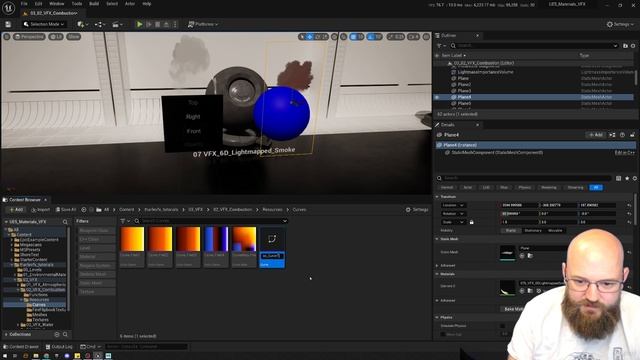Select the Streaming filter in Details
The image size is (640, 360).
(575, 187)
